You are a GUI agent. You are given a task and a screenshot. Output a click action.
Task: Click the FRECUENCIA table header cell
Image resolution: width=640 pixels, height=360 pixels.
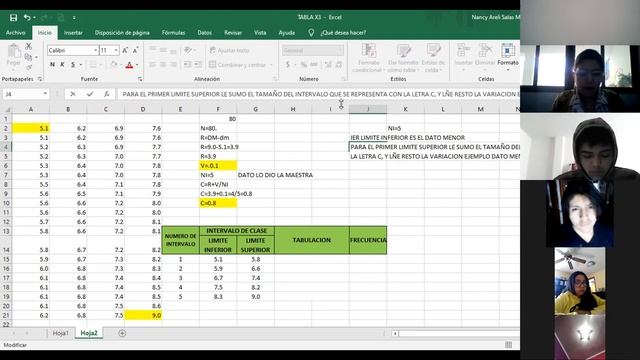(x=368, y=240)
